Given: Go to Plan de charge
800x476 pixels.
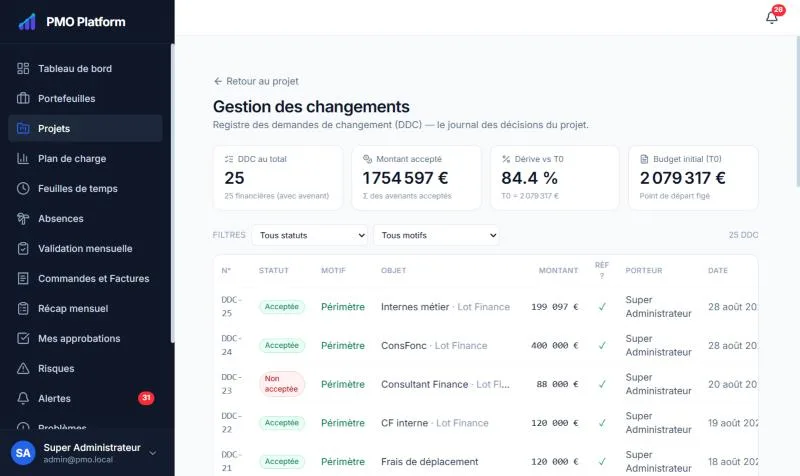Looking at the screenshot, I should [85, 159].
